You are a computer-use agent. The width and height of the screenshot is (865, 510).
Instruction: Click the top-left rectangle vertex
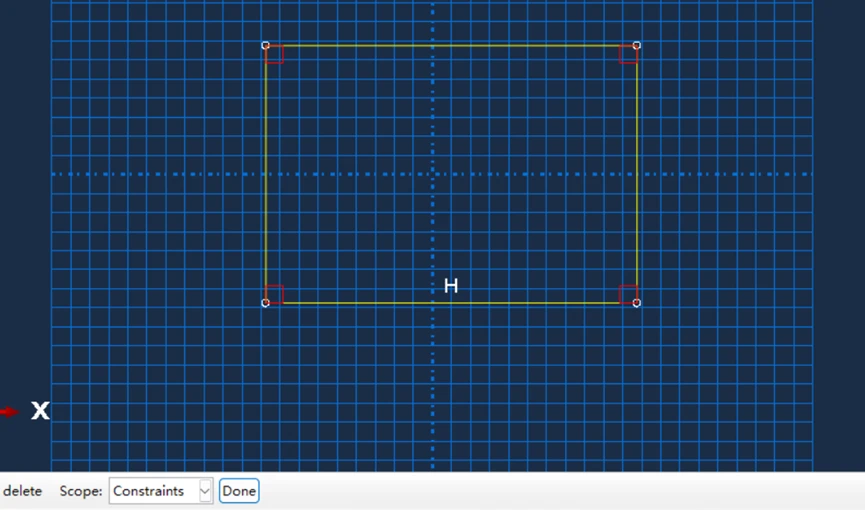pyautogui.click(x=265, y=45)
